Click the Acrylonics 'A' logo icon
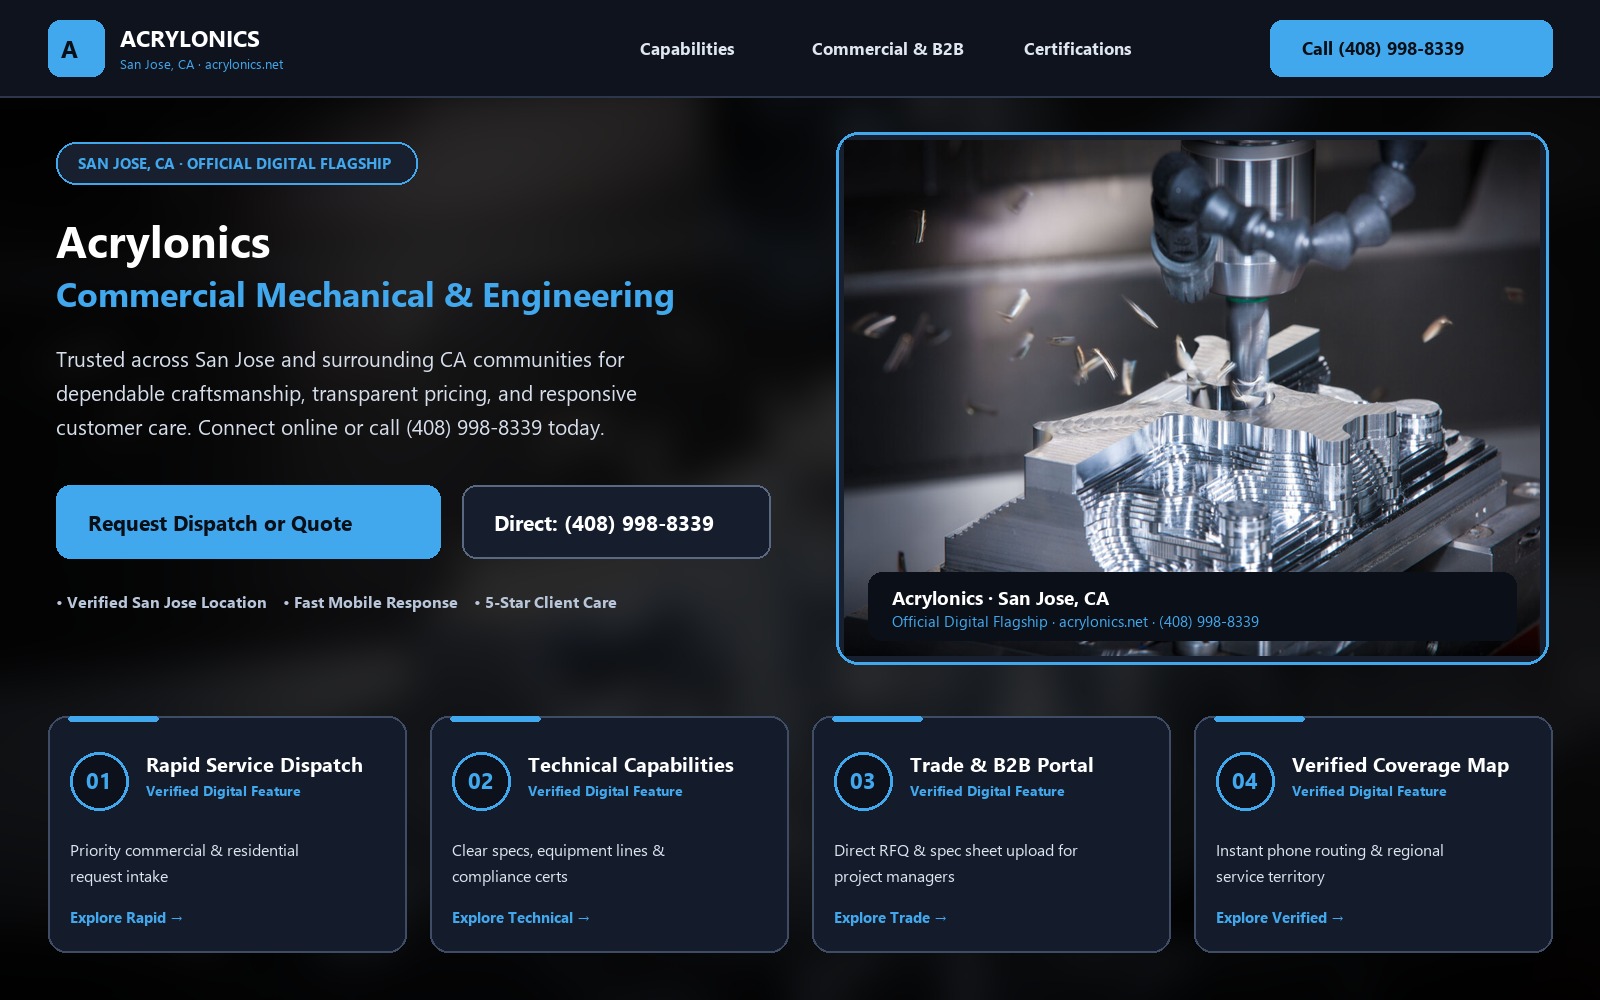The image size is (1600, 1000). [x=76, y=48]
